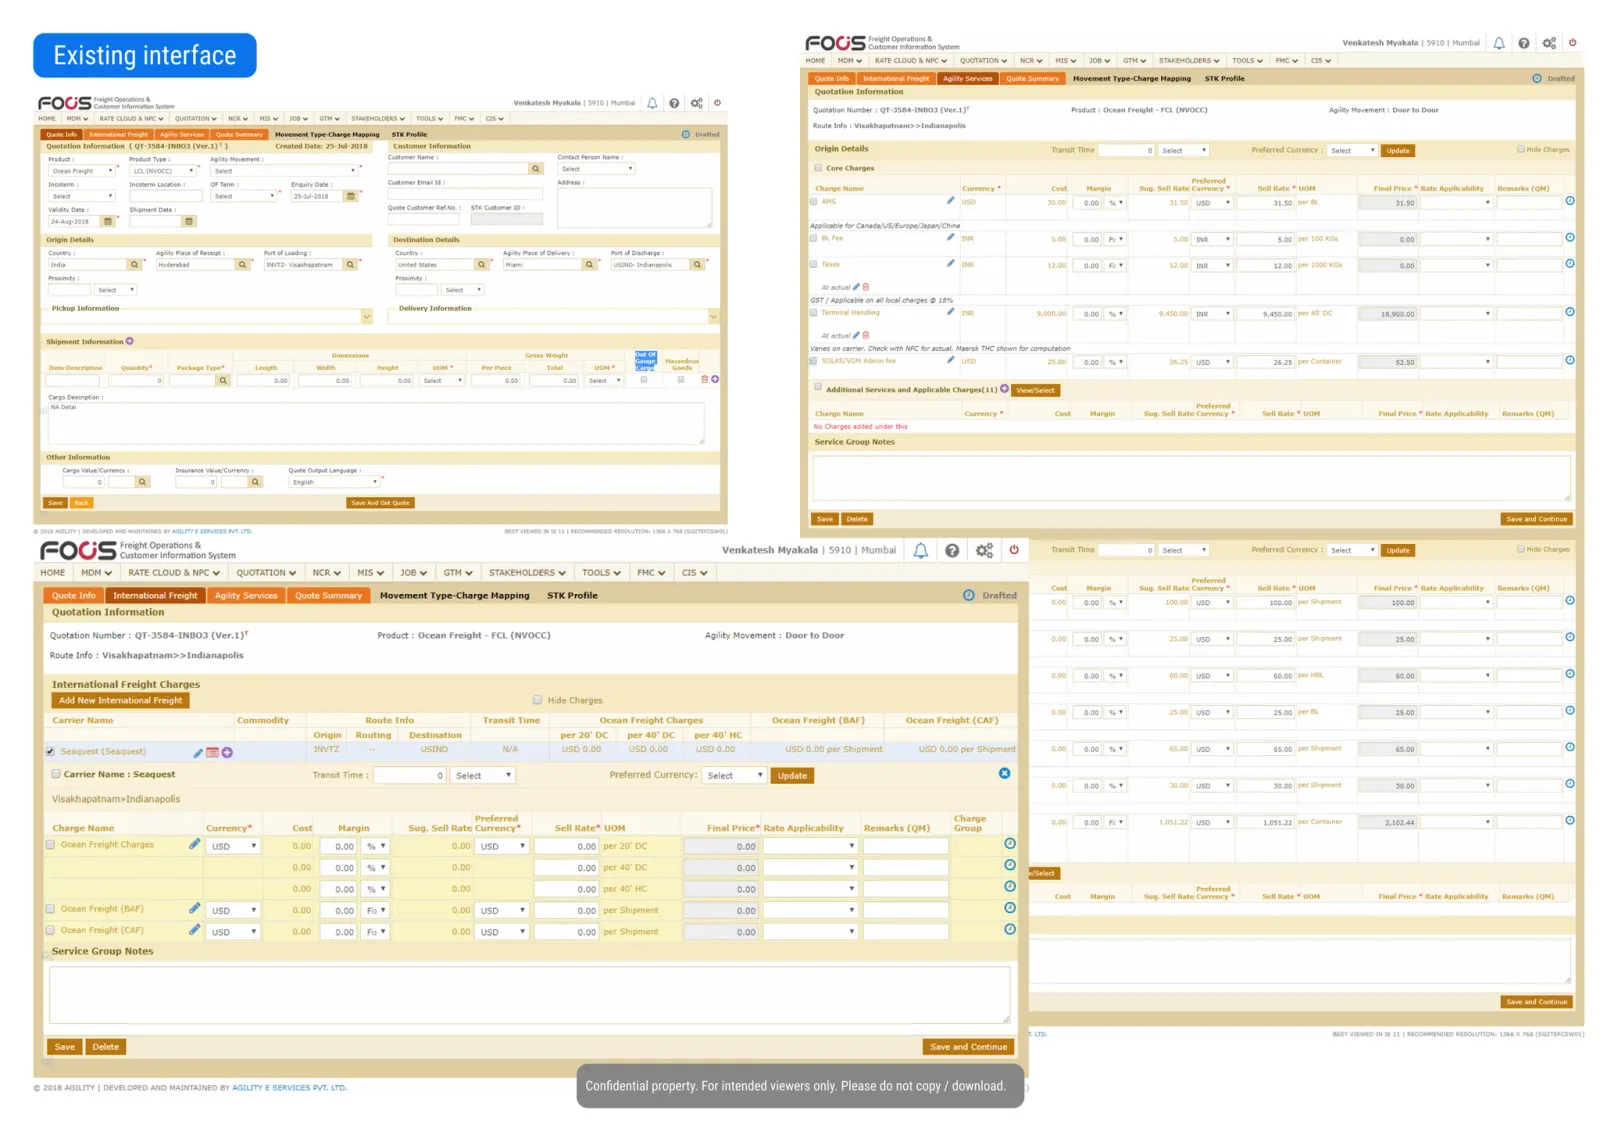Expand Pickup Information section in top-left window
This screenshot has height=1138, width=1600.
(366, 317)
